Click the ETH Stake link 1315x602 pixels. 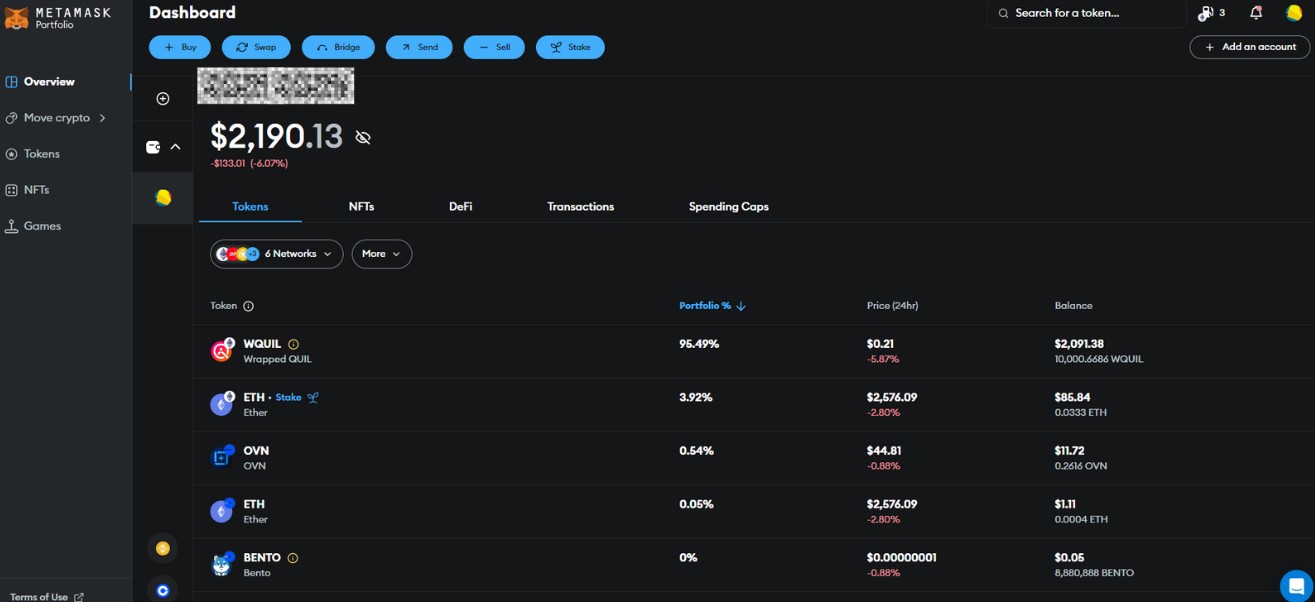coord(289,397)
